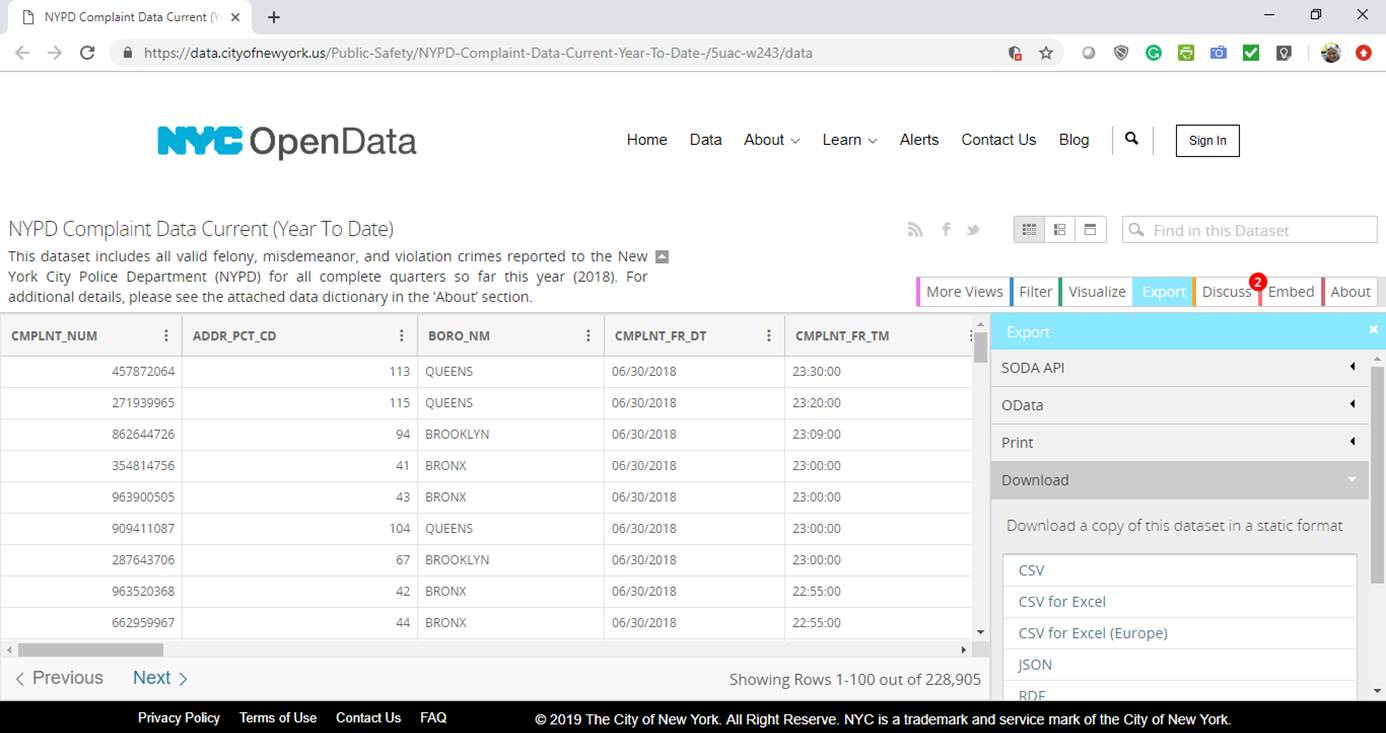Open the More Views tab
This screenshot has height=733, width=1386.
[963, 291]
